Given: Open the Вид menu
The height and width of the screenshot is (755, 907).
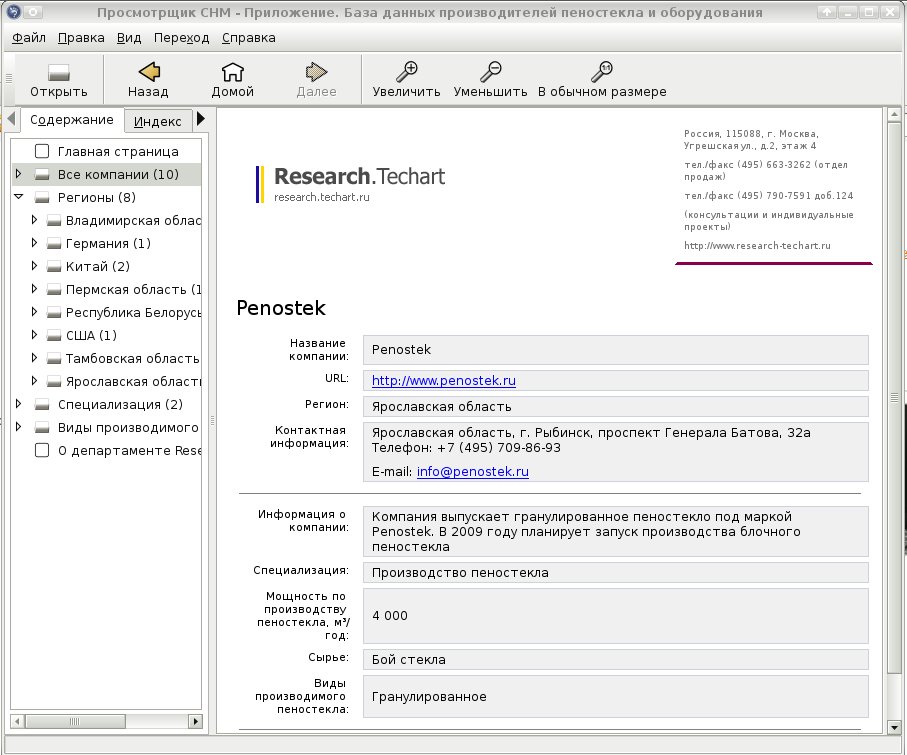Looking at the screenshot, I should click(129, 38).
